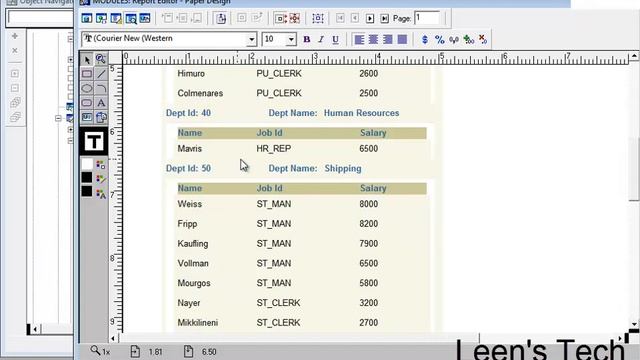Select the Rounded Rectangle tool
The width and height of the screenshot is (640, 360).
87,103
